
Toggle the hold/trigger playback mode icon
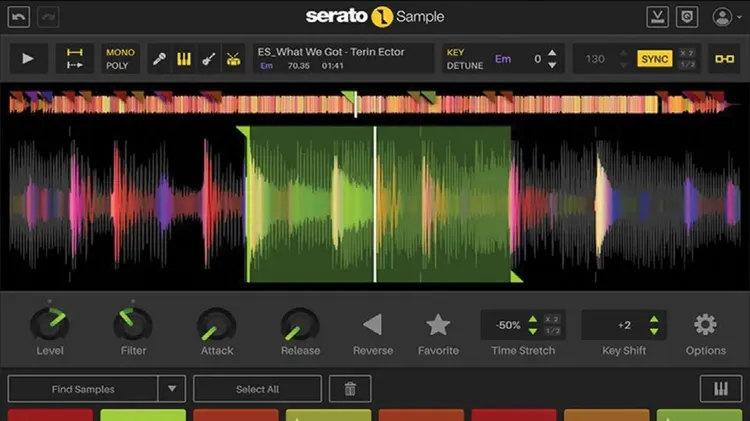pos(75,58)
